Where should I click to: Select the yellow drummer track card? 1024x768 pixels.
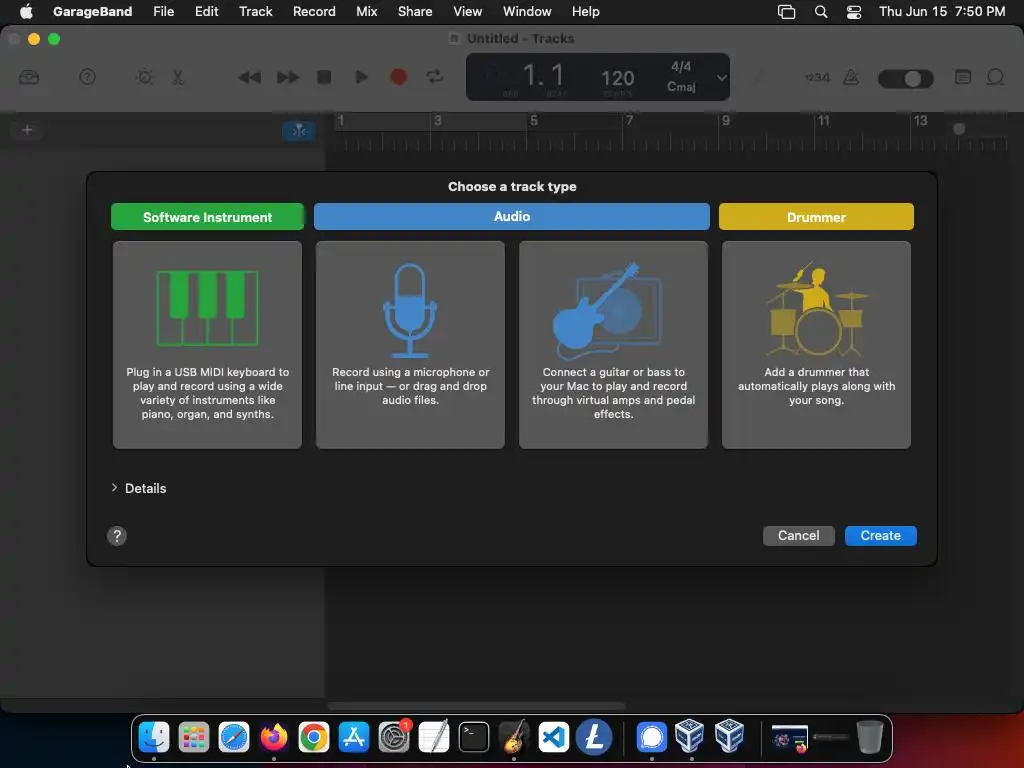pyautogui.click(x=816, y=345)
